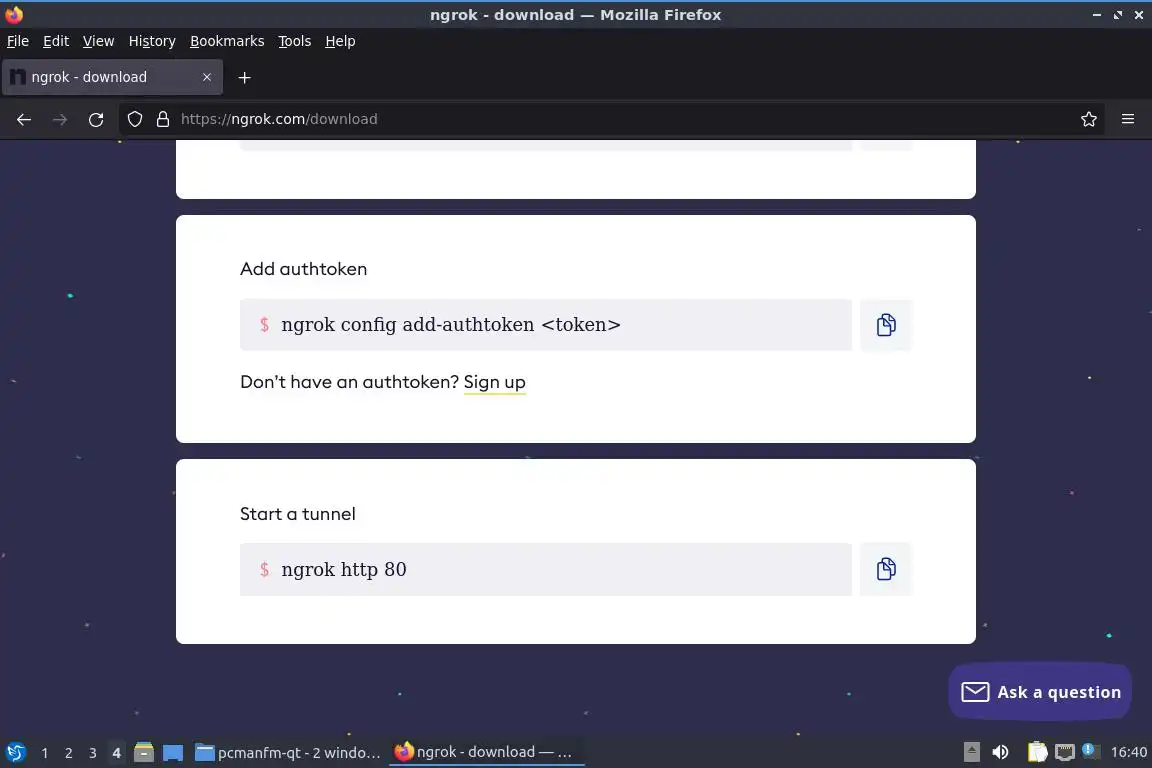Copy the add-authtoken command

885,325
